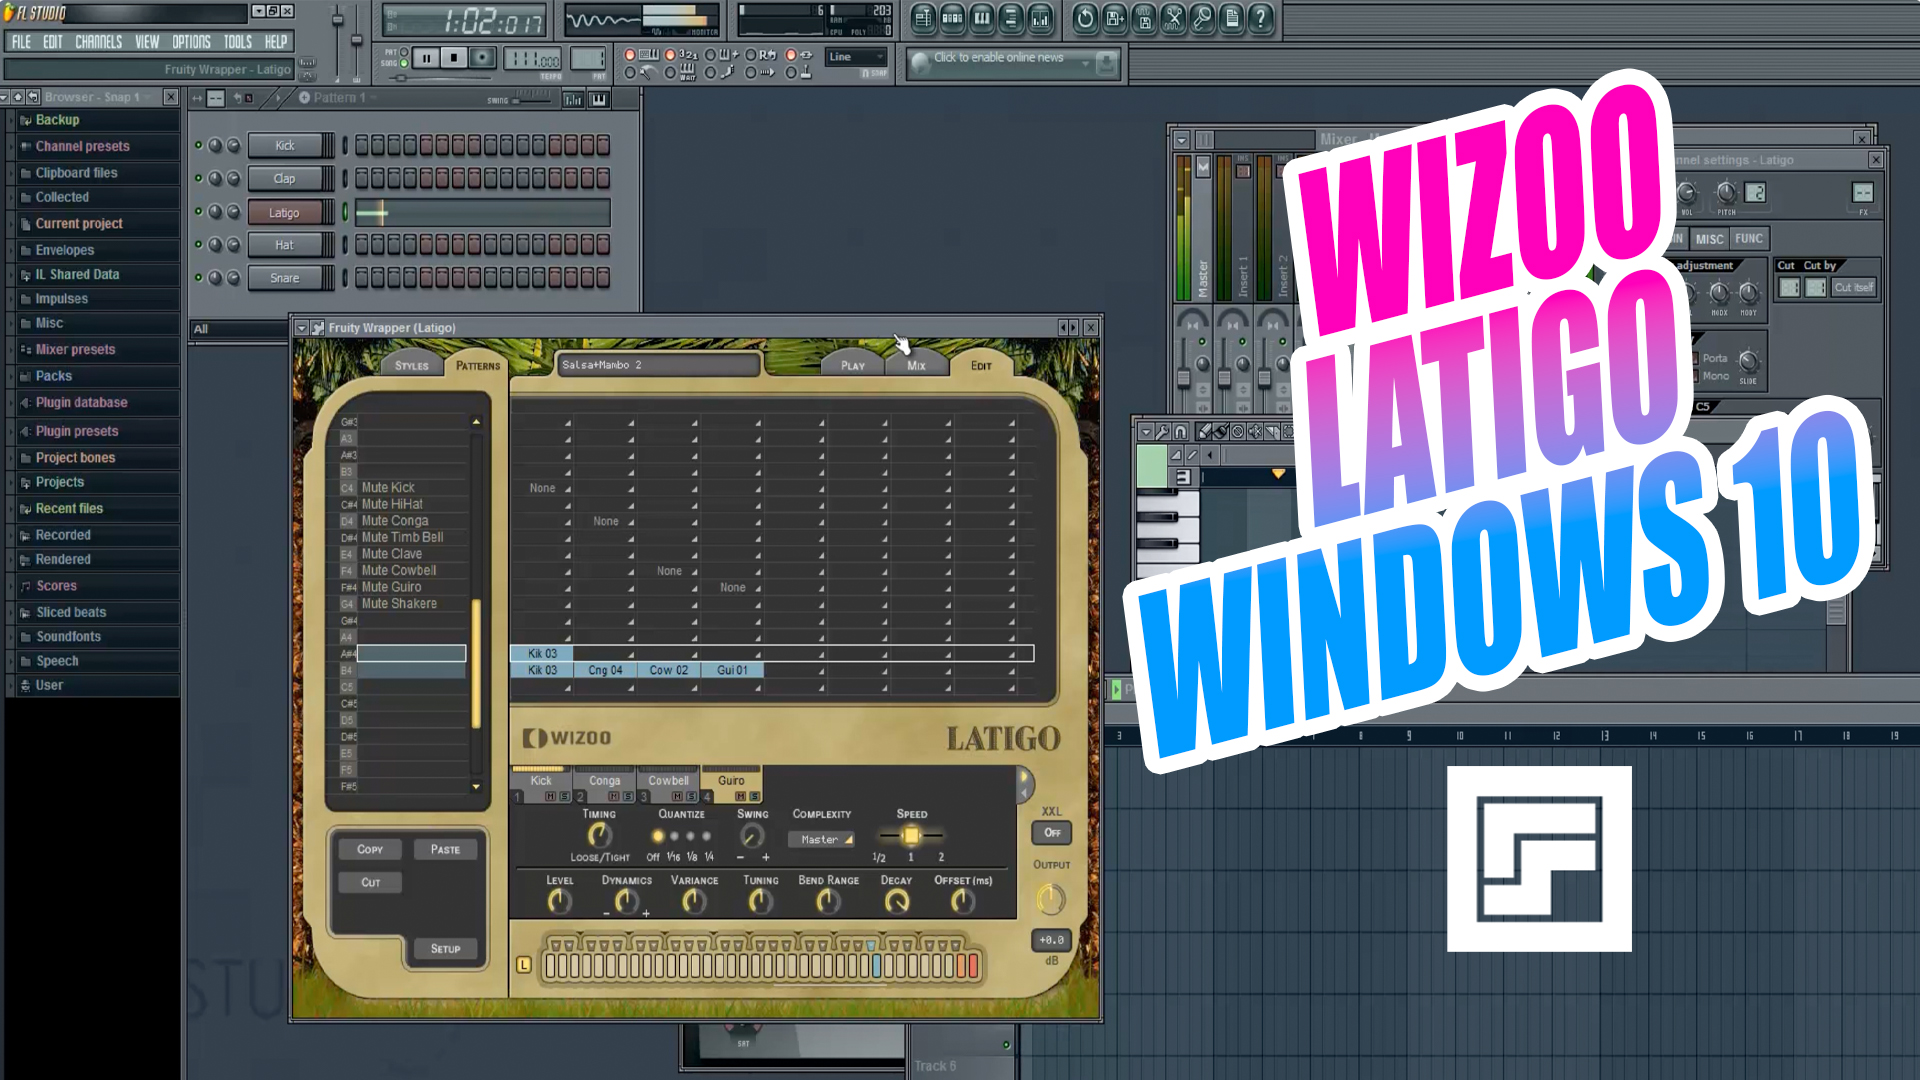
Task: Expand the Recent files folder
Action: [x=95, y=509]
